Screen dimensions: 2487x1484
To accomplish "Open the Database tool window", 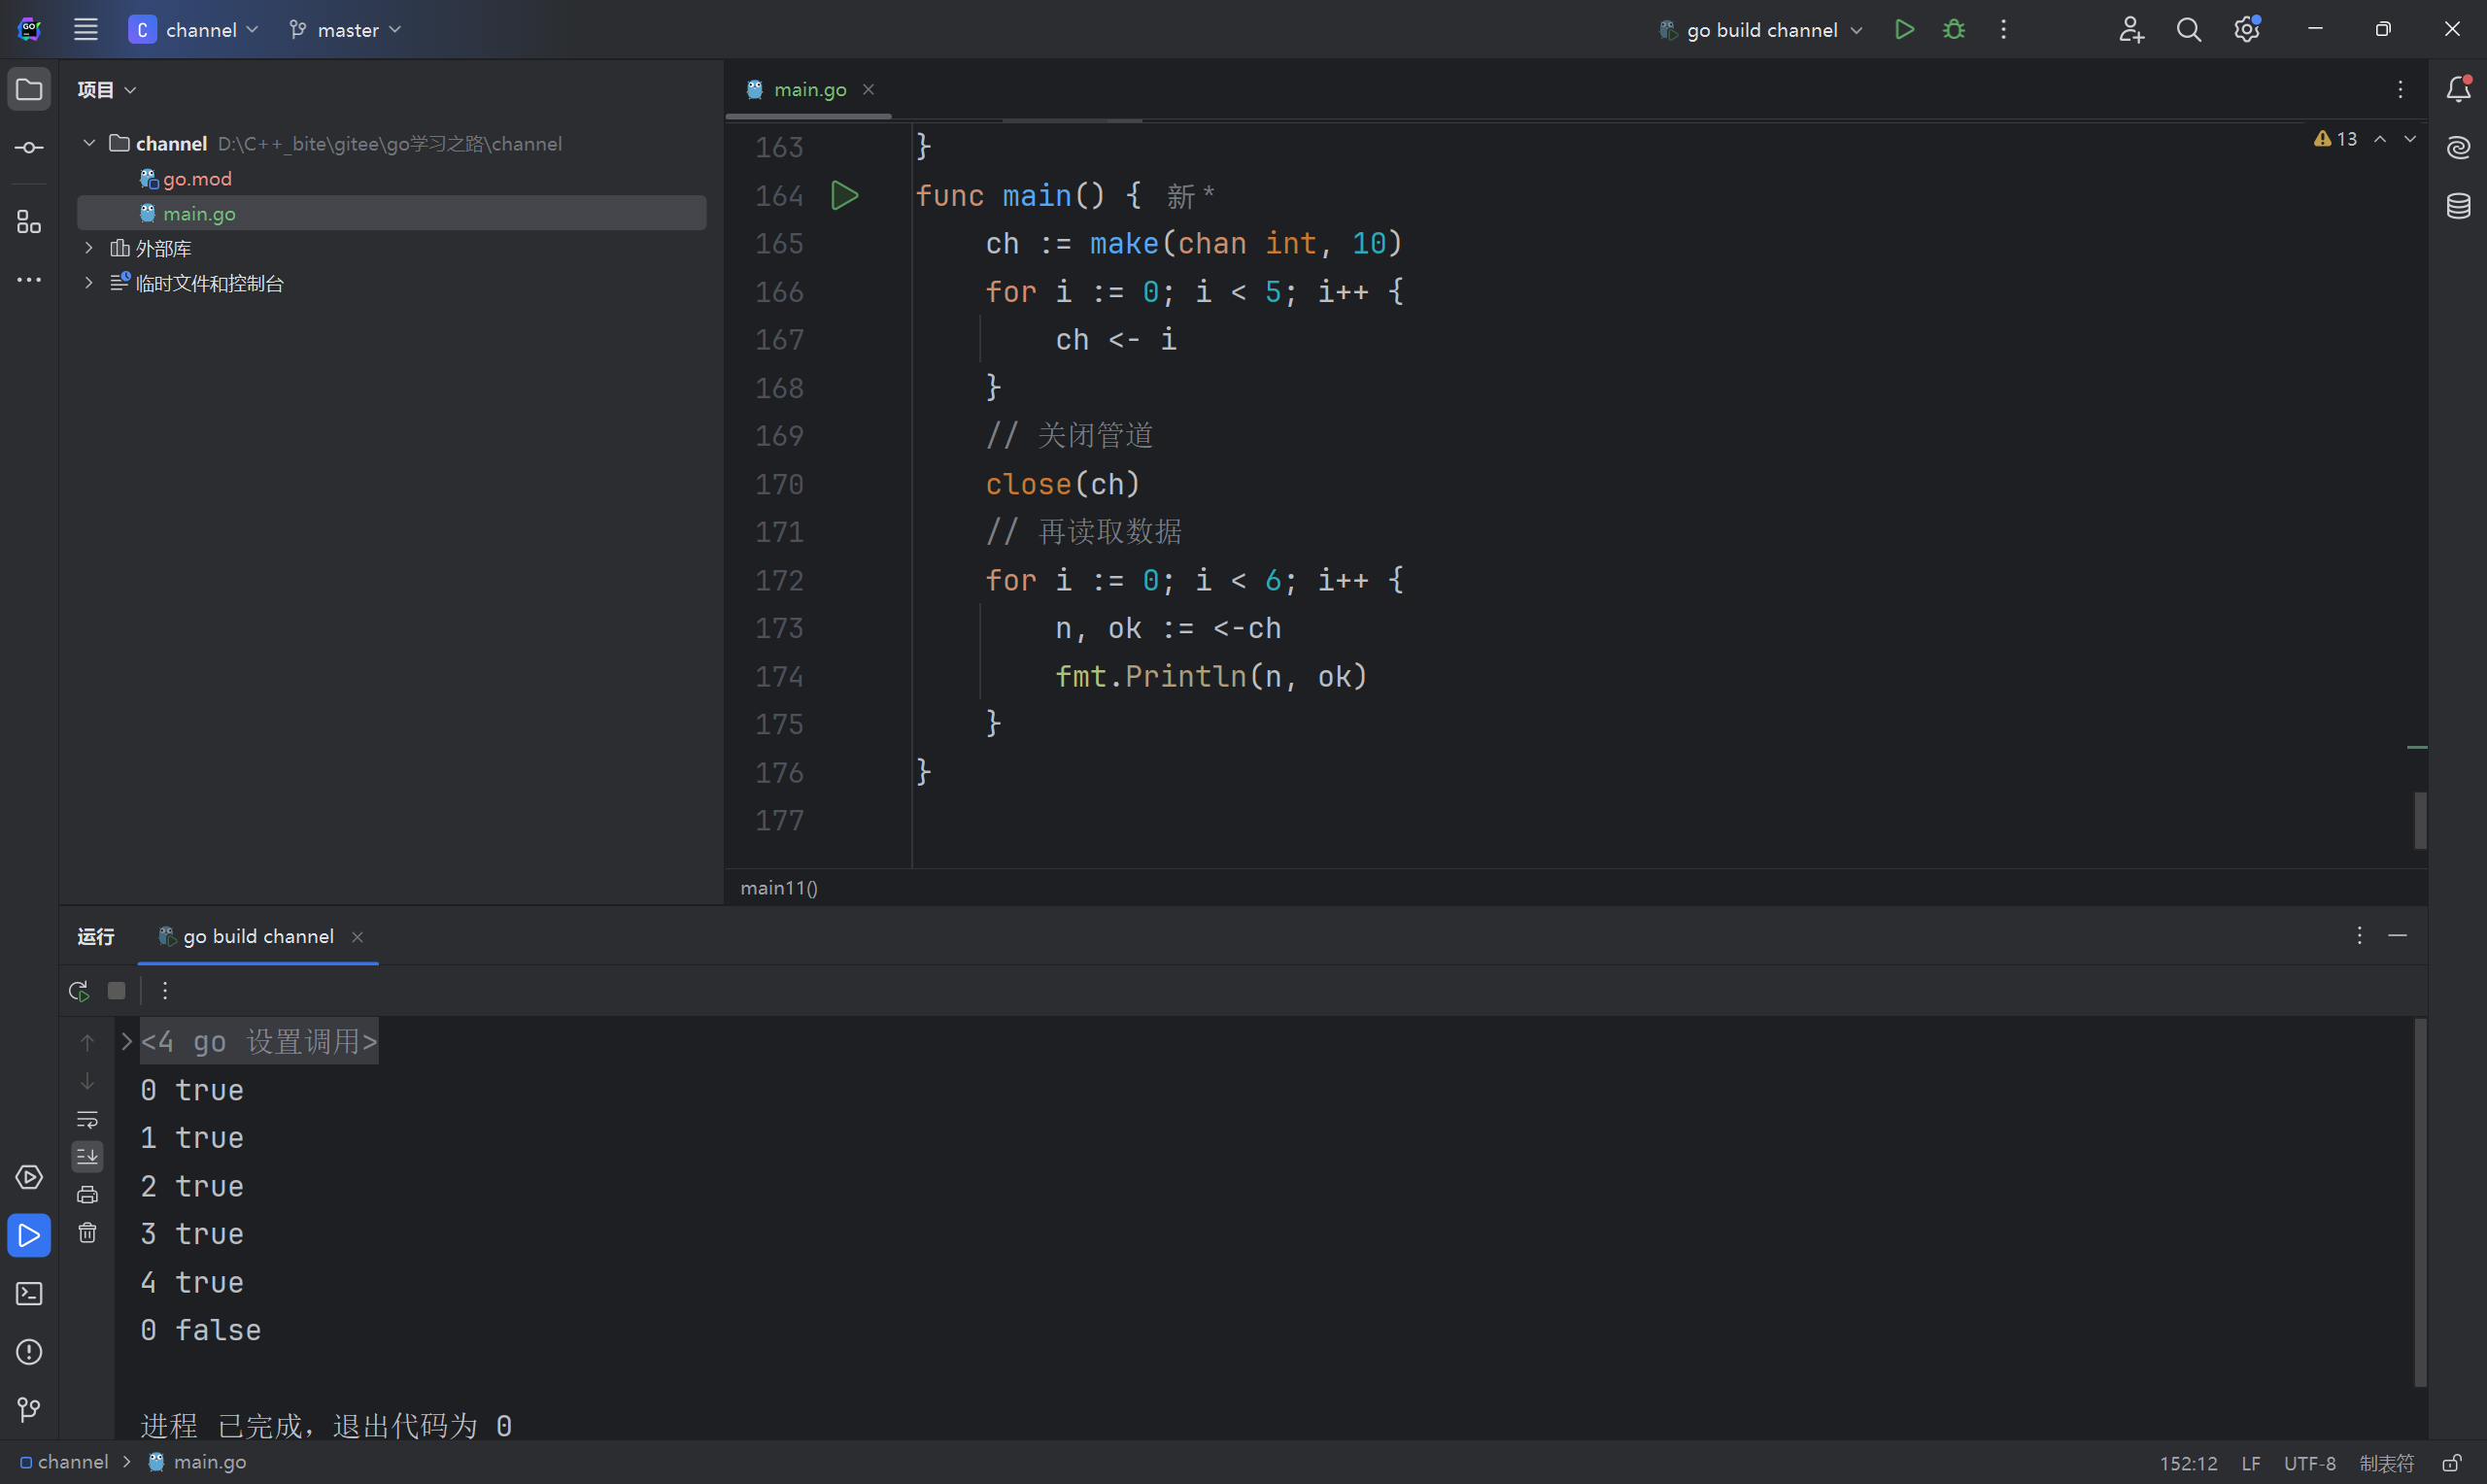I will click(2458, 206).
